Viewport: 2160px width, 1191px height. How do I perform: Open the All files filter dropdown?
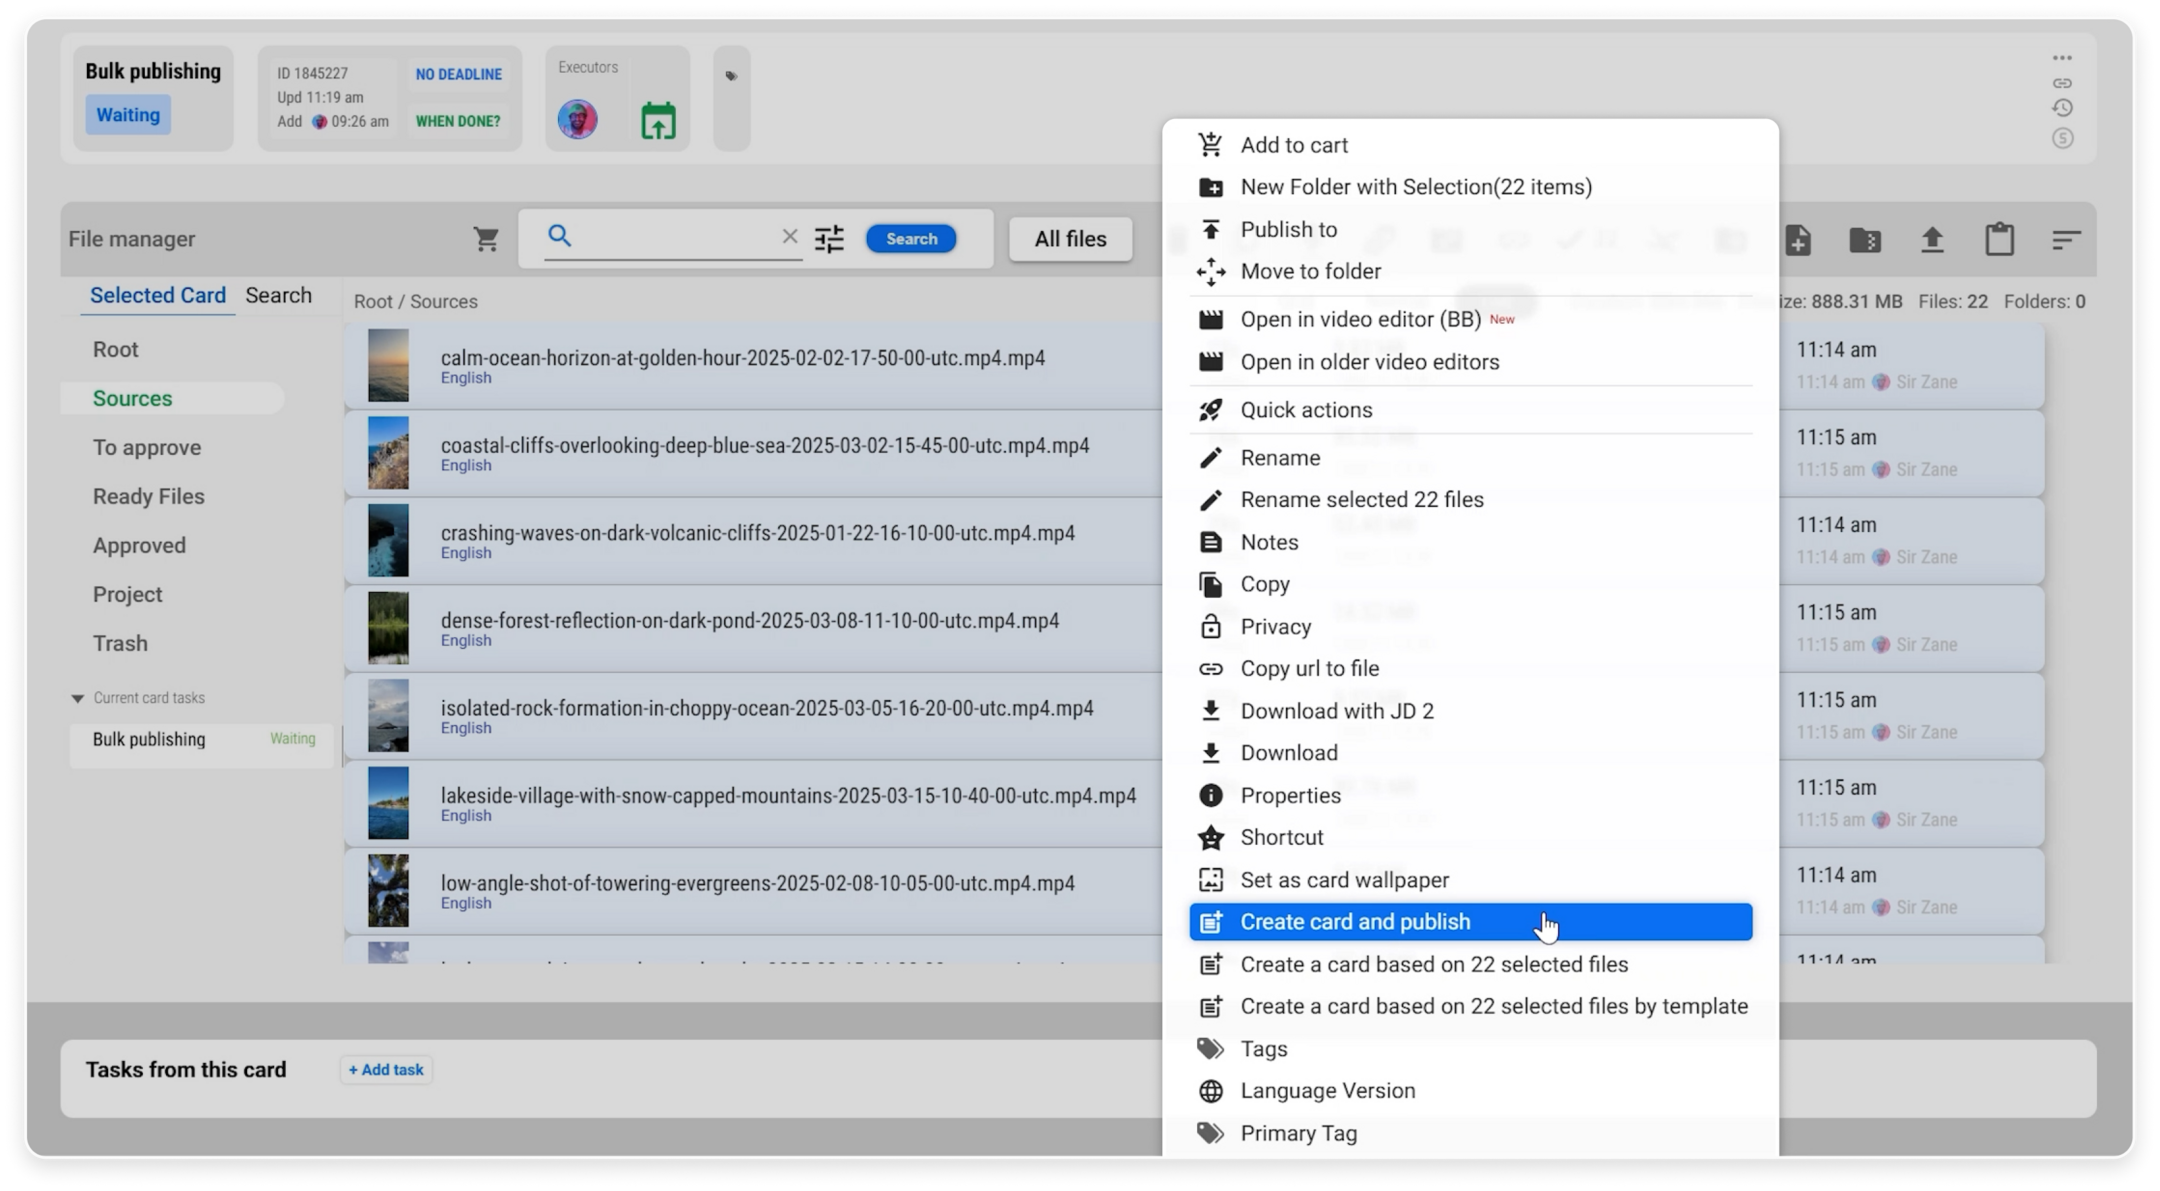pos(1070,239)
